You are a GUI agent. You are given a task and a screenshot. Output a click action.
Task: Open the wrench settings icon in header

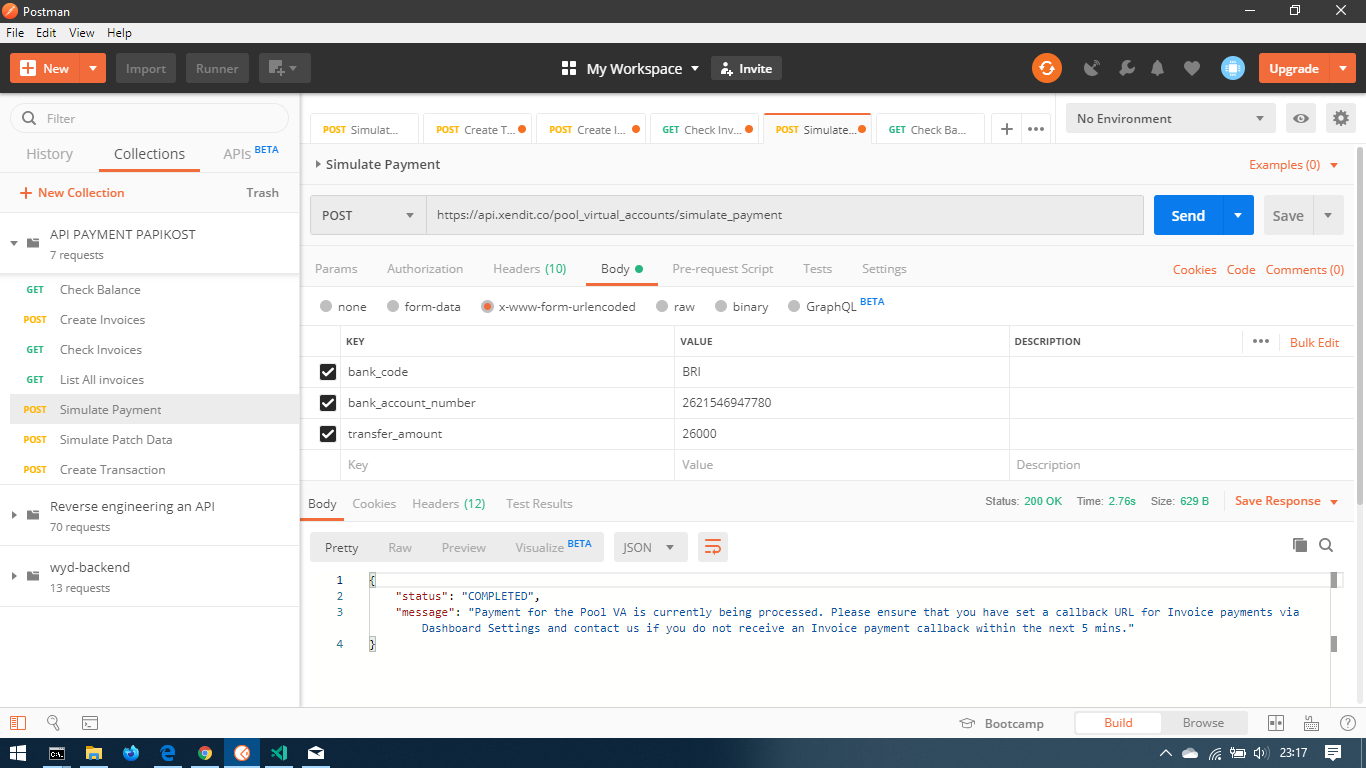pos(1126,68)
